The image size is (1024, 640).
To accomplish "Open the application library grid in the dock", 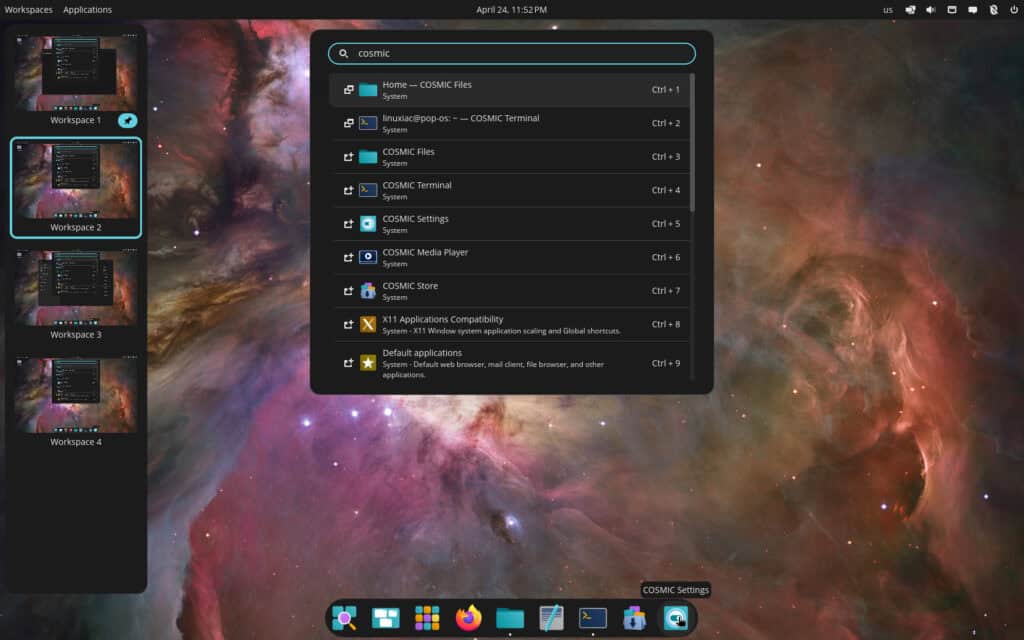I will tap(428, 618).
